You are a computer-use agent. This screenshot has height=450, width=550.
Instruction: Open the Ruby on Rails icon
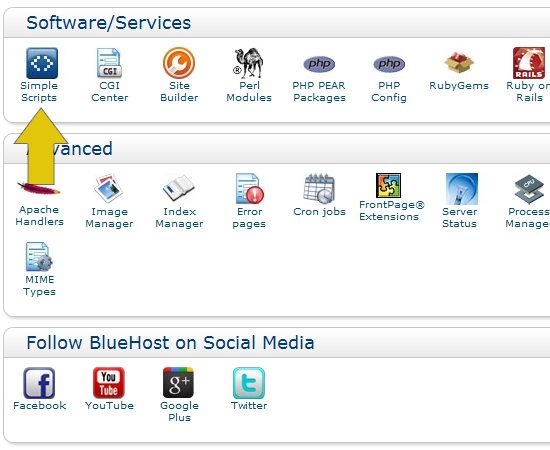tap(529, 63)
